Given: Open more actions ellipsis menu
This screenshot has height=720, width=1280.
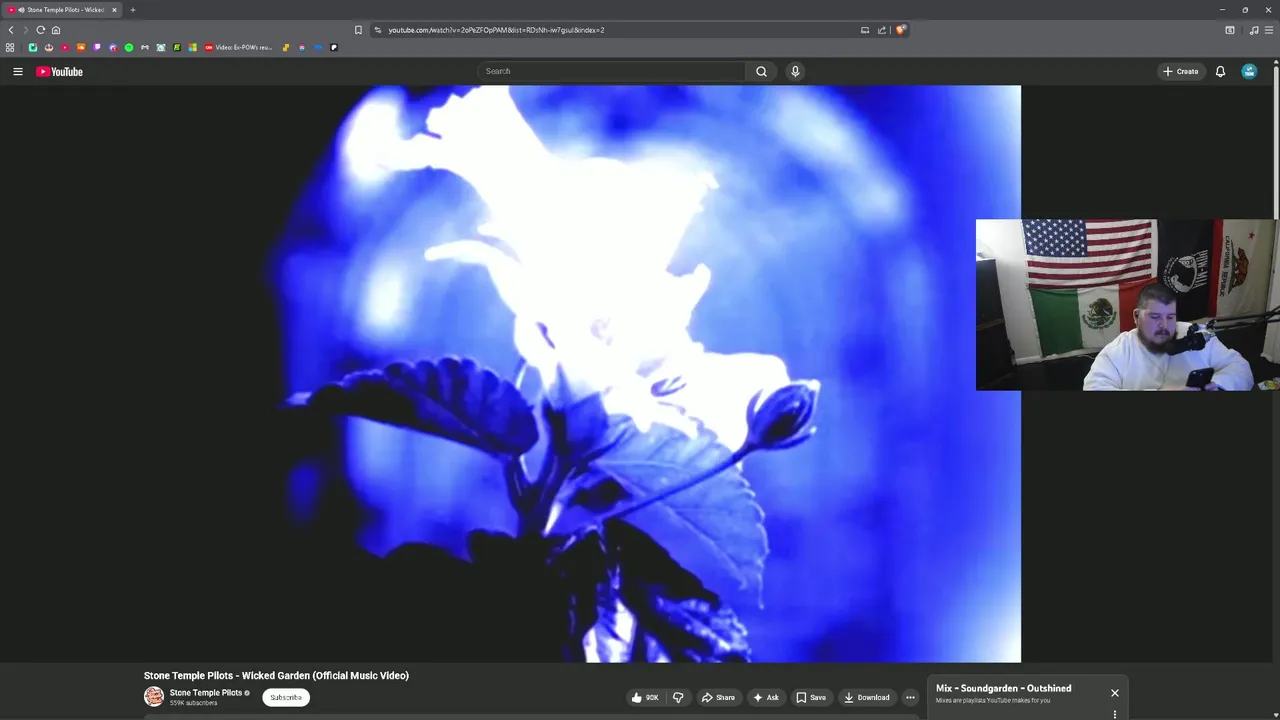Looking at the screenshot, I should [910, 697].
